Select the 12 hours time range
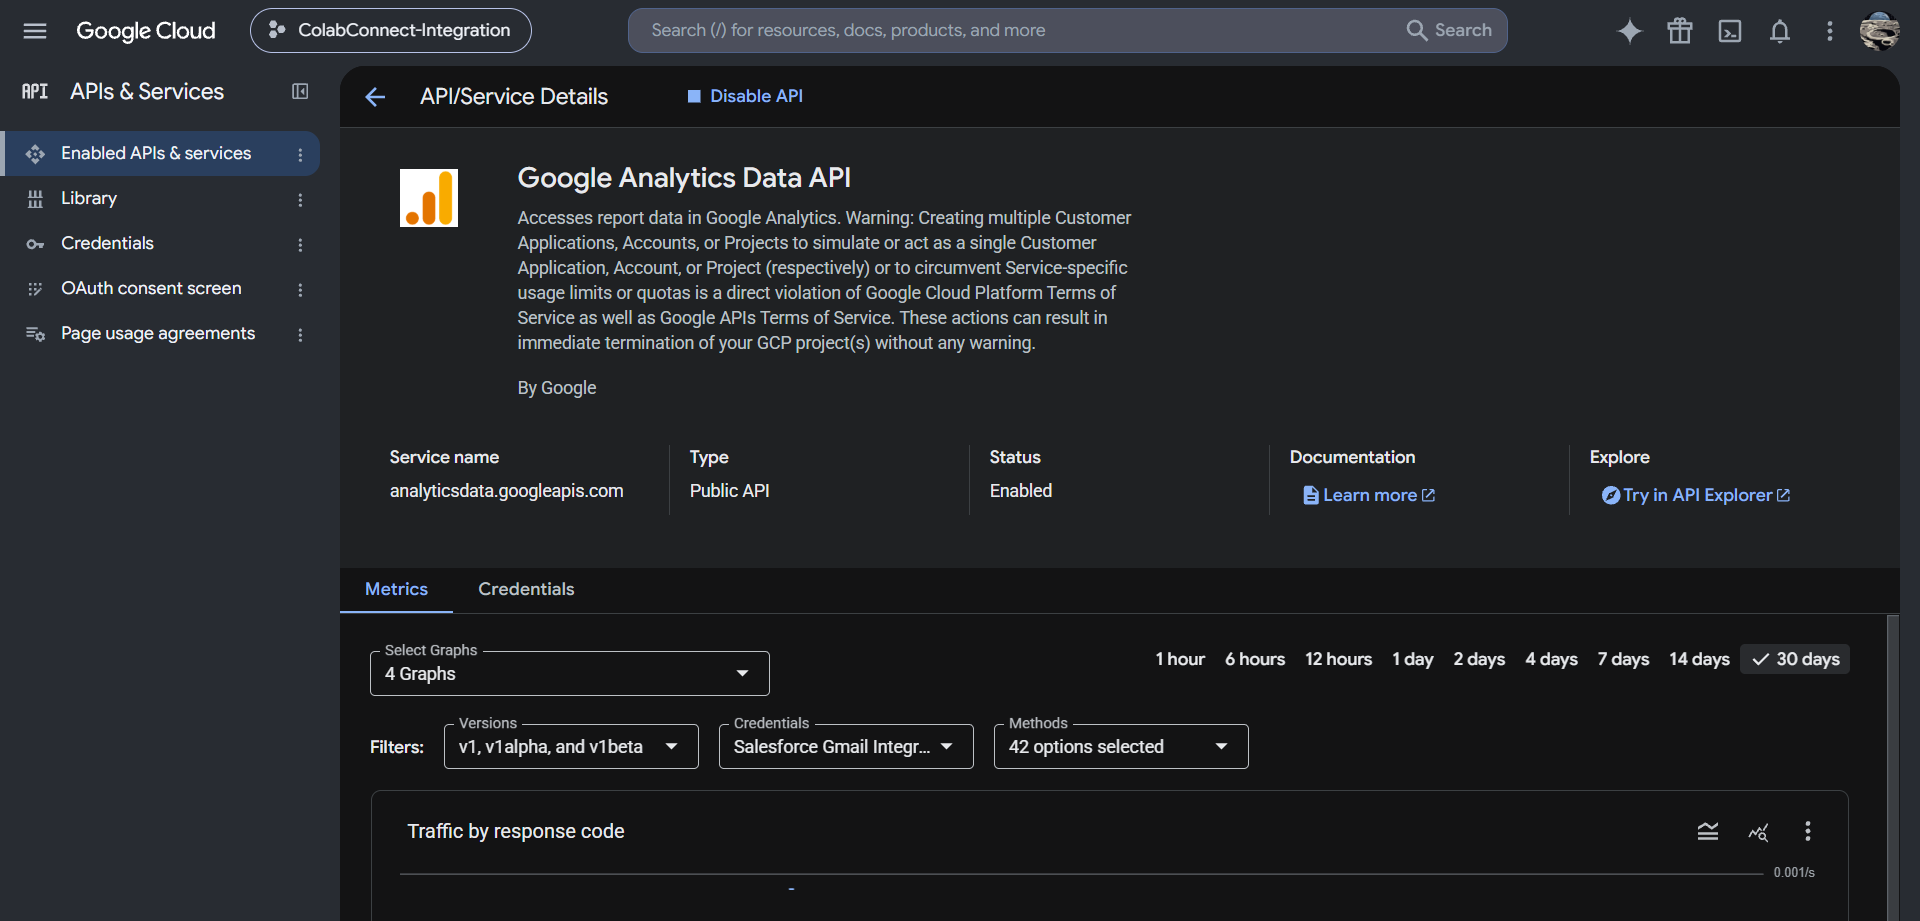 tap(1338, 659)
